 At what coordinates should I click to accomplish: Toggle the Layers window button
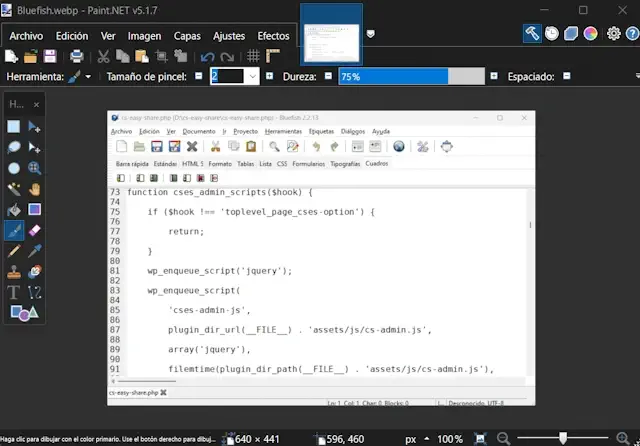571,33
